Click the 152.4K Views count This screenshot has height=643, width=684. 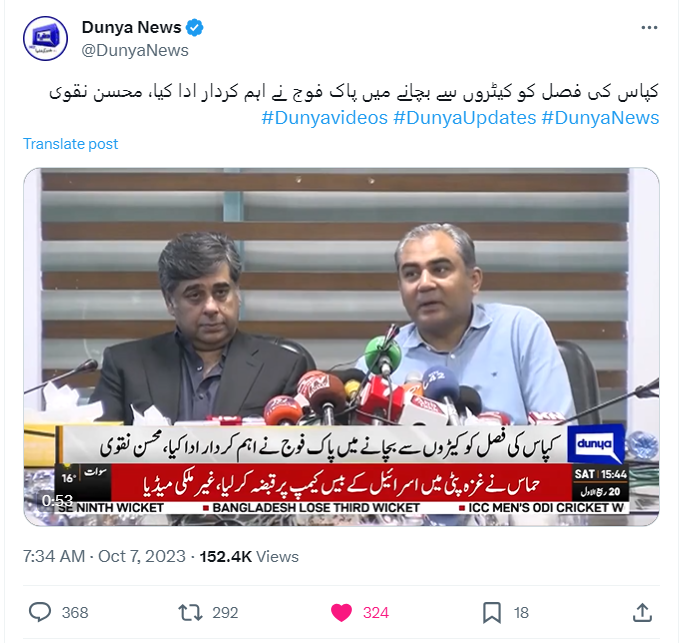pyautogui.click(x=249, y=557)
